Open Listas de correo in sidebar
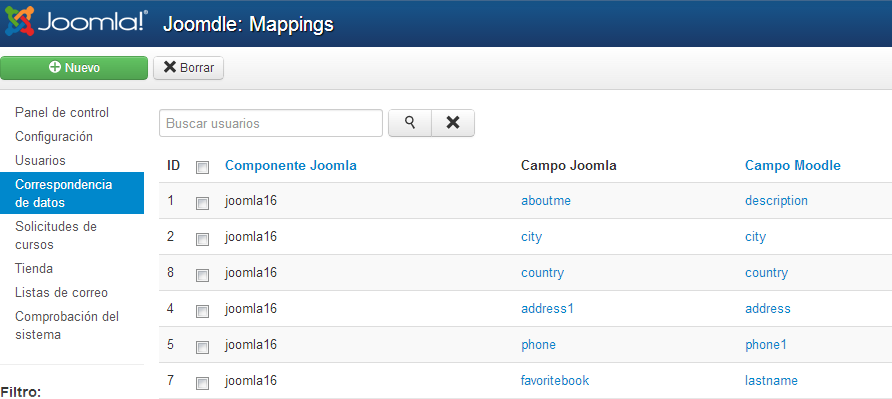The image size is (892, 399). pyautogui.click(x=61, y=293)
